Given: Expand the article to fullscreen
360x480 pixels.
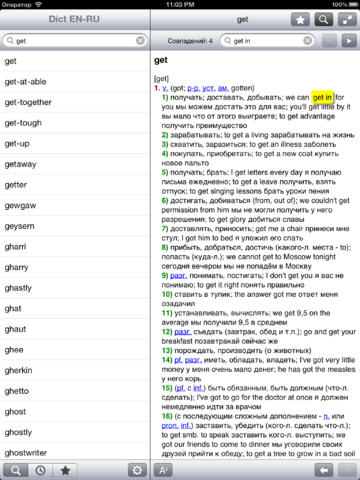Looking at the screenshot, I should pyautogui.click(x=347, y=20).
